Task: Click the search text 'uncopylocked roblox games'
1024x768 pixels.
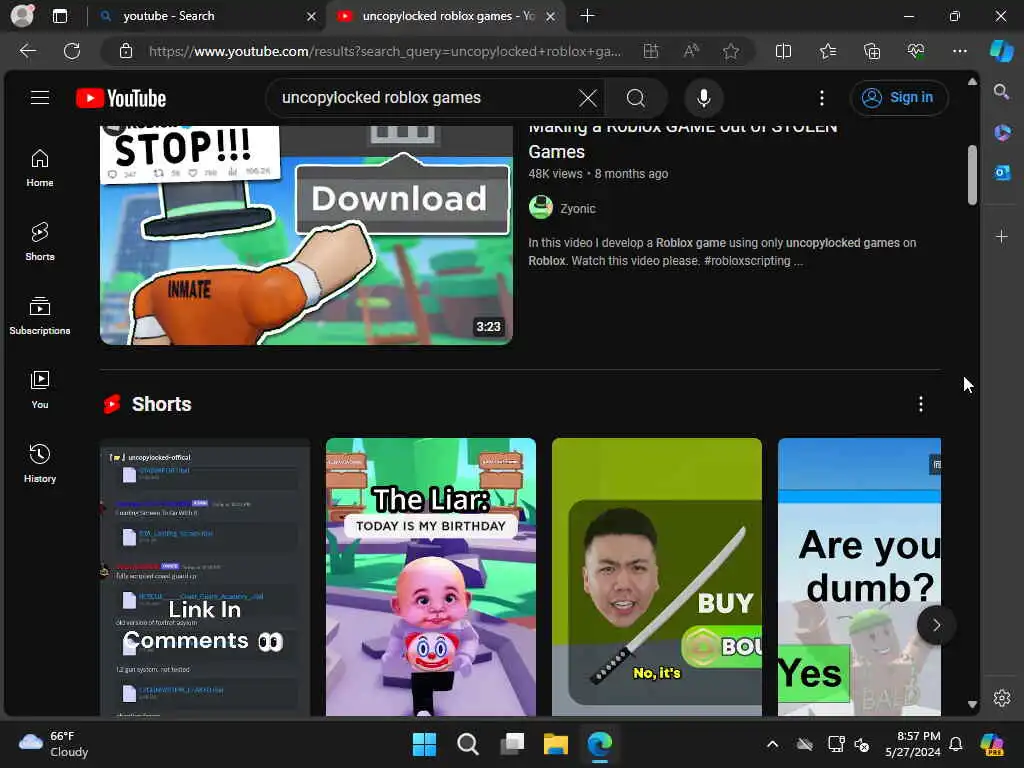Action: [381, 98]
